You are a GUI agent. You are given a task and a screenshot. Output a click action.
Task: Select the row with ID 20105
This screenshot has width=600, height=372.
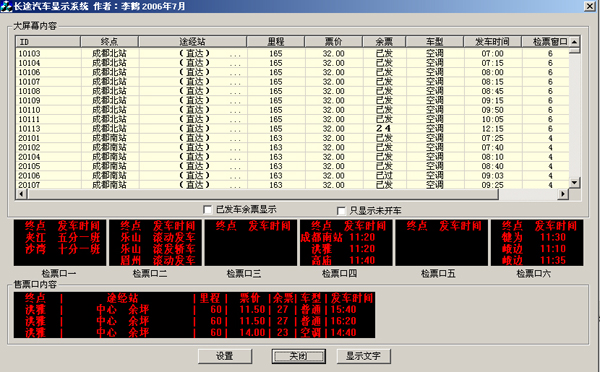(293, 166)
